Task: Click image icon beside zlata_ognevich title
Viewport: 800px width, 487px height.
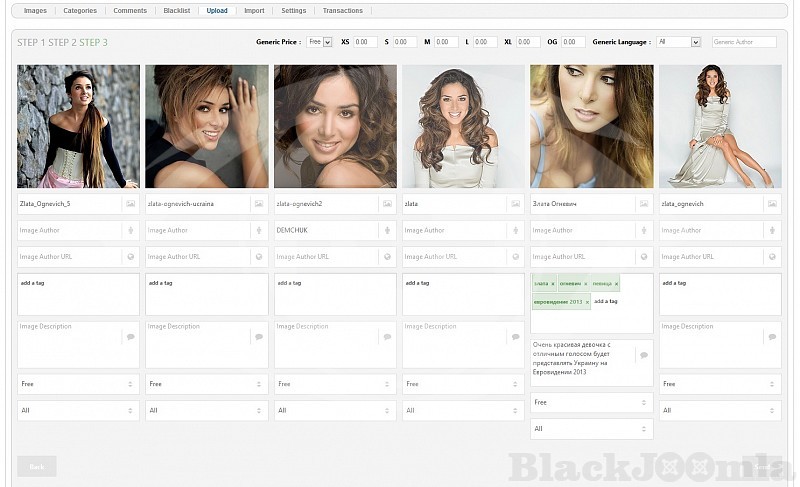Action: point(772,204)
